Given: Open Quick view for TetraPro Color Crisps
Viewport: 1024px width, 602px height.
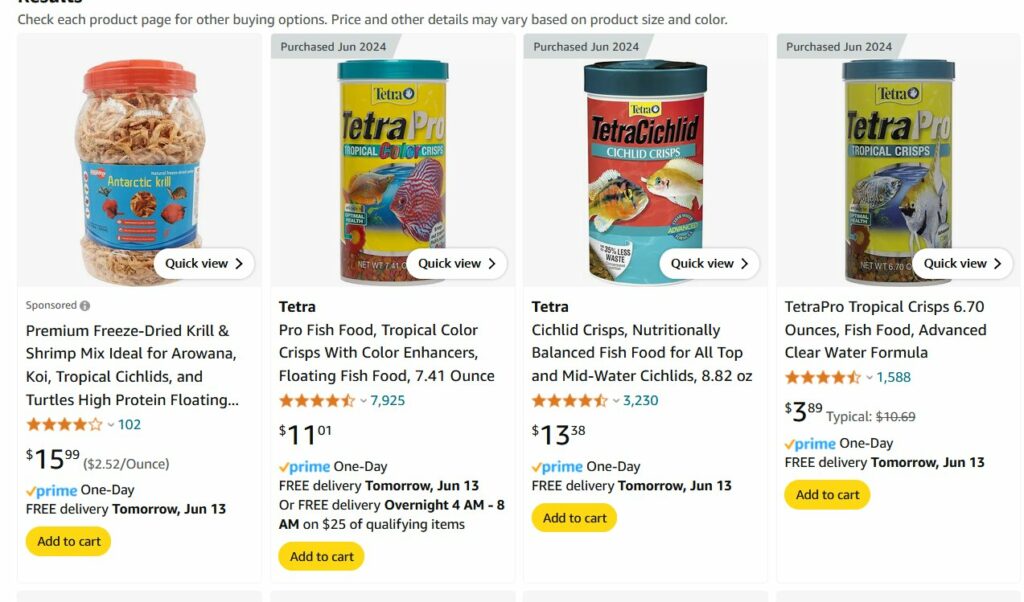Looking at the screenshot, I should [457, 264].
